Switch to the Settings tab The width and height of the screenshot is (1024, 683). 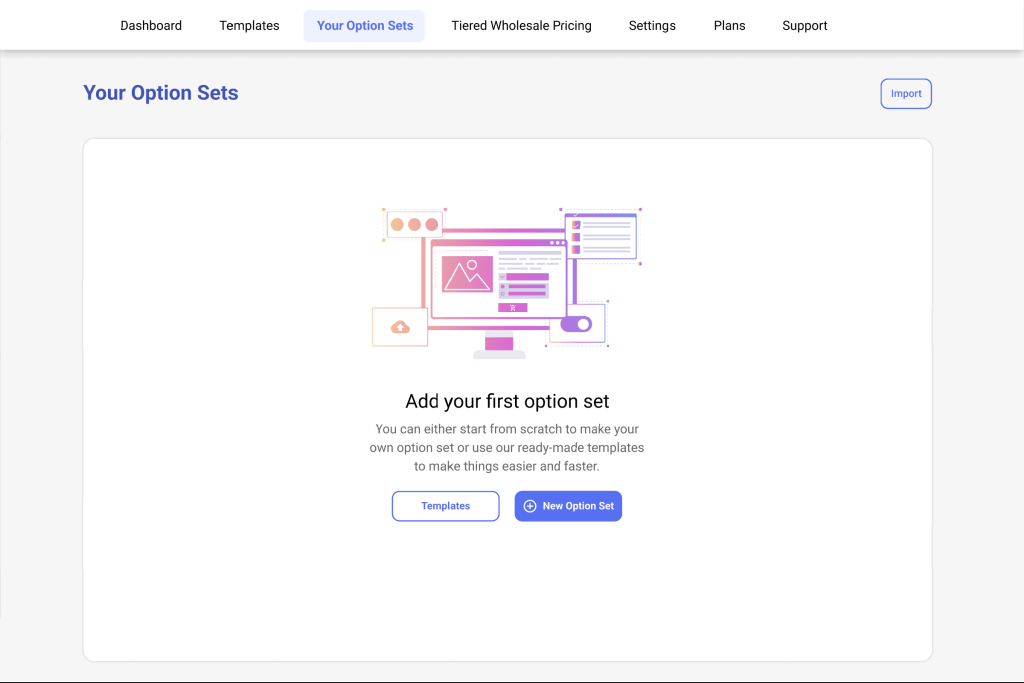point(652,25)
